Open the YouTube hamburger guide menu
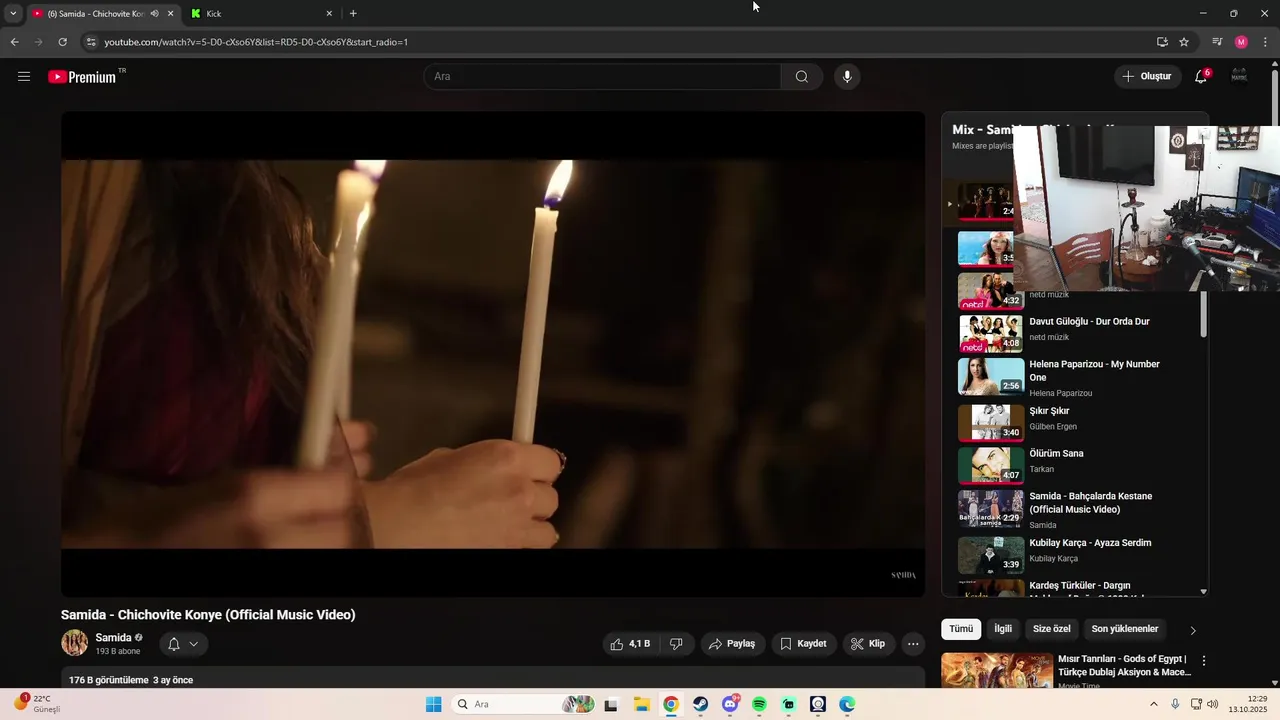This screenshot has width=1280, height=720. coord(24,76)
